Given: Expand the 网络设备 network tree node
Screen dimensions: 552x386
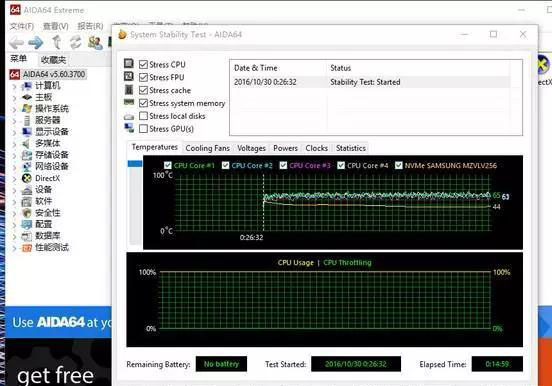Looking at the screenshot, I should click(x=14, y=167).
